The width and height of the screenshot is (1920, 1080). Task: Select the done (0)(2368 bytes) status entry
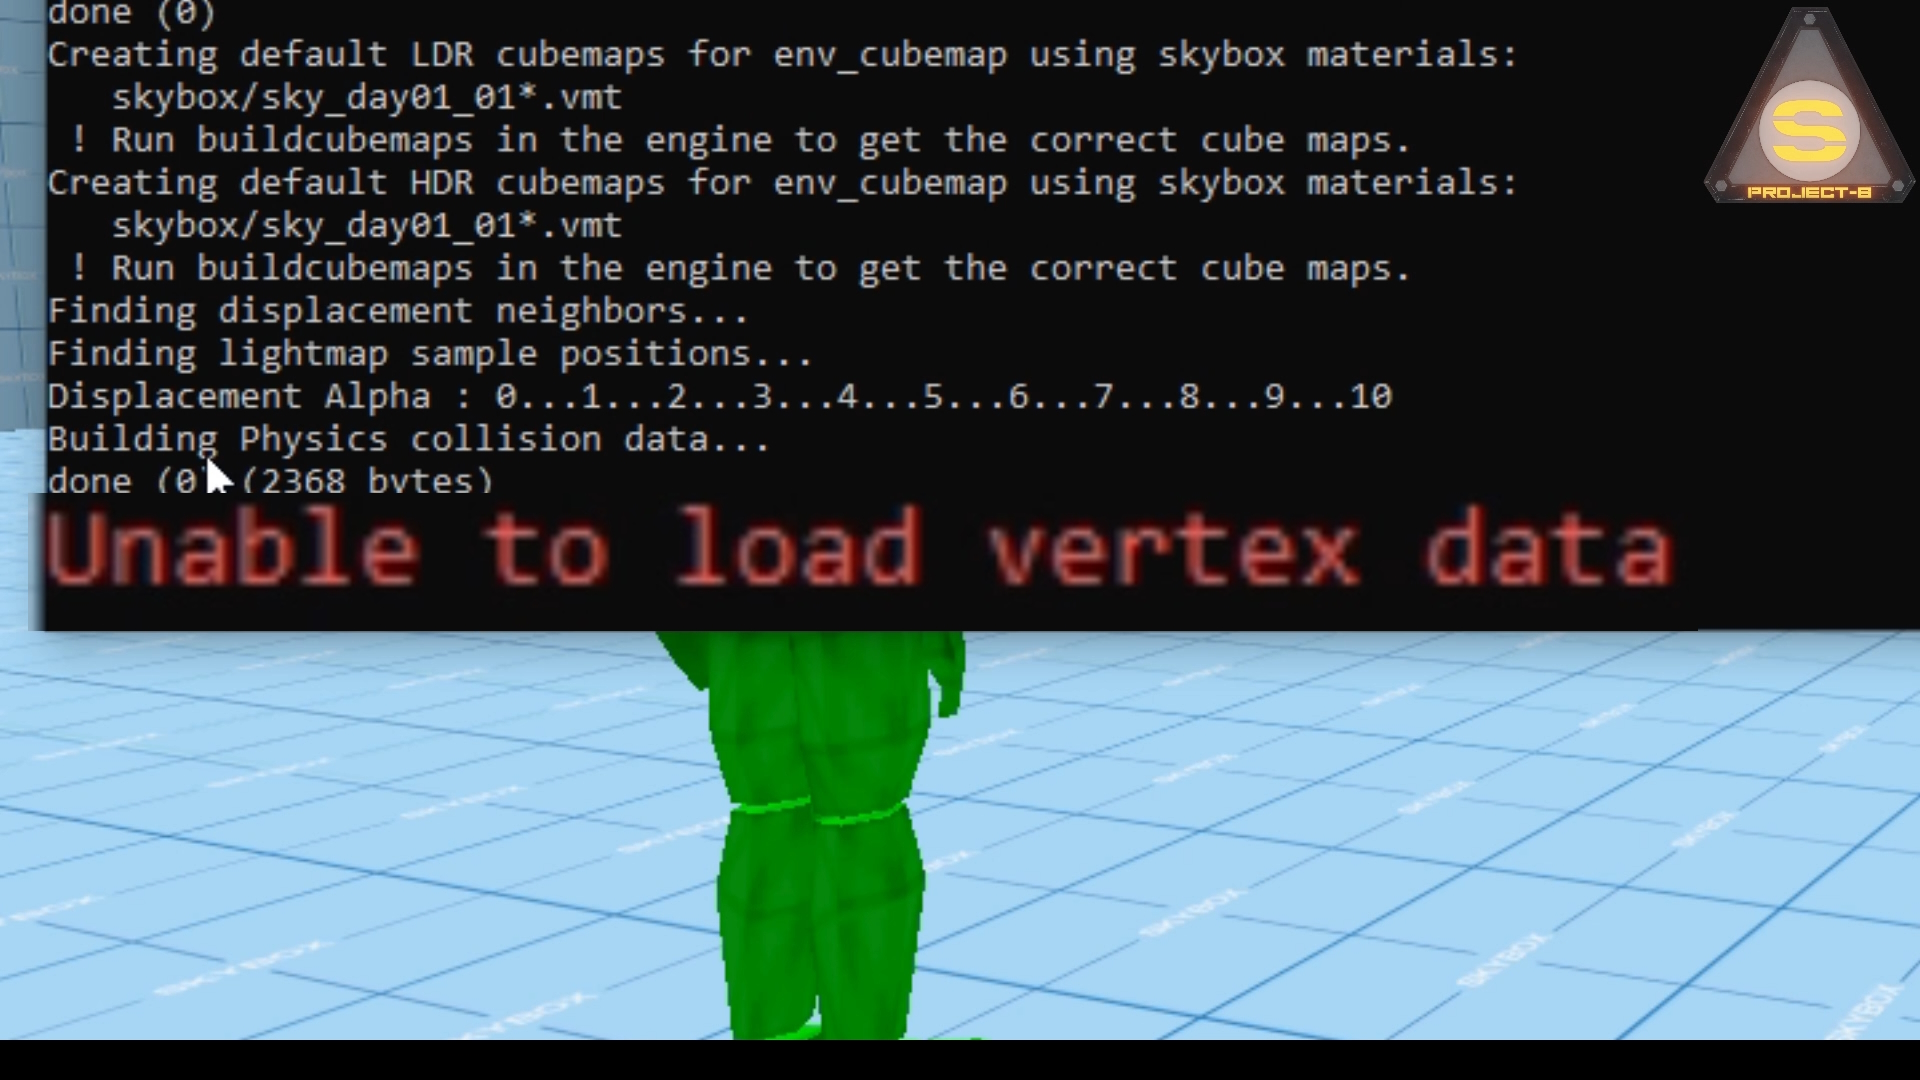[270, 481]
